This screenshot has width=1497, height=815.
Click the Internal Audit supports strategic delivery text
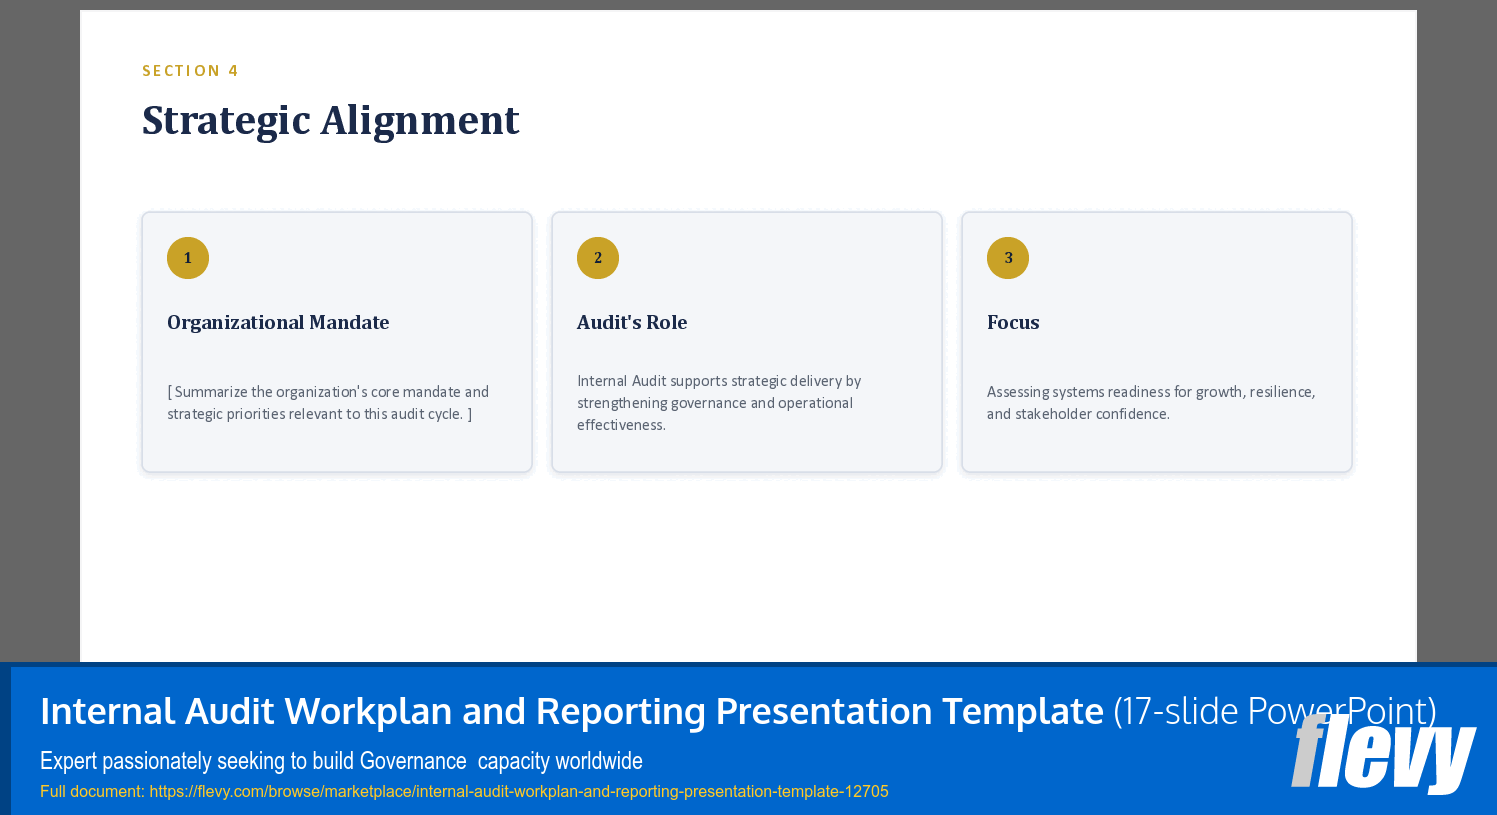pos(719,403)
